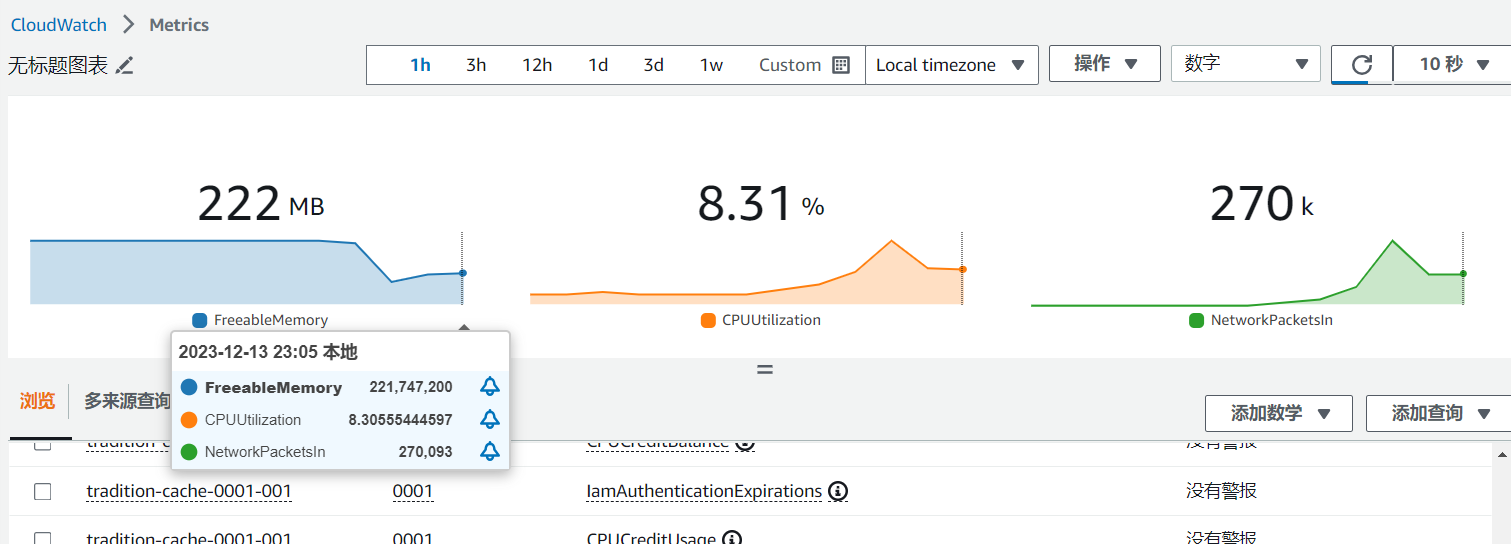Expand the 添加数学 dropdown

(1279, 413)
